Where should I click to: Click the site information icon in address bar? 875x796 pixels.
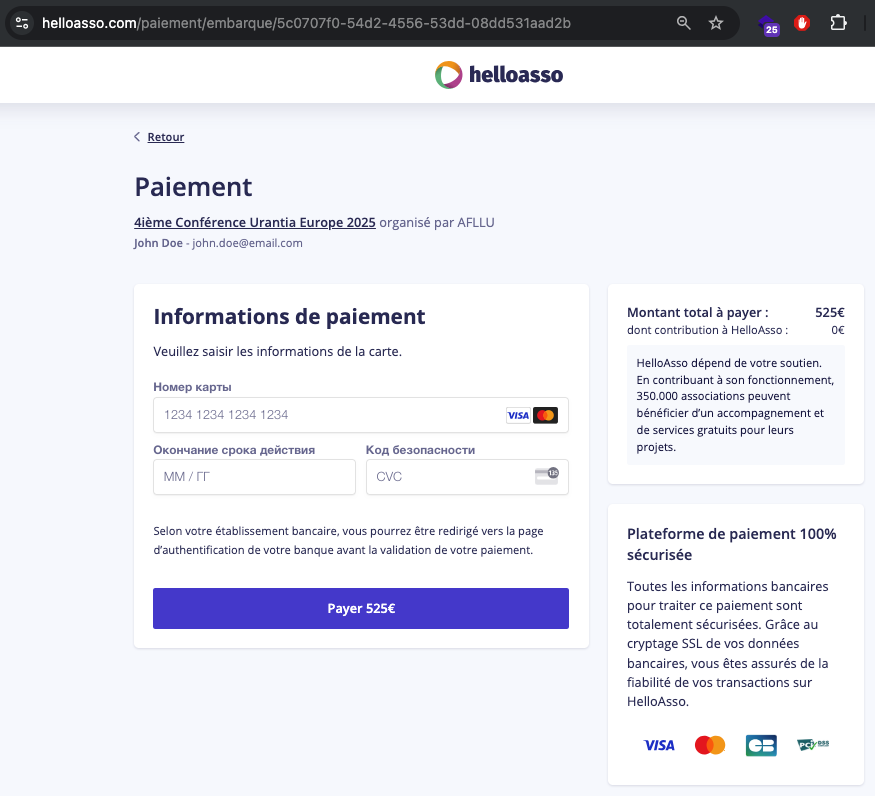coord(22,23)
